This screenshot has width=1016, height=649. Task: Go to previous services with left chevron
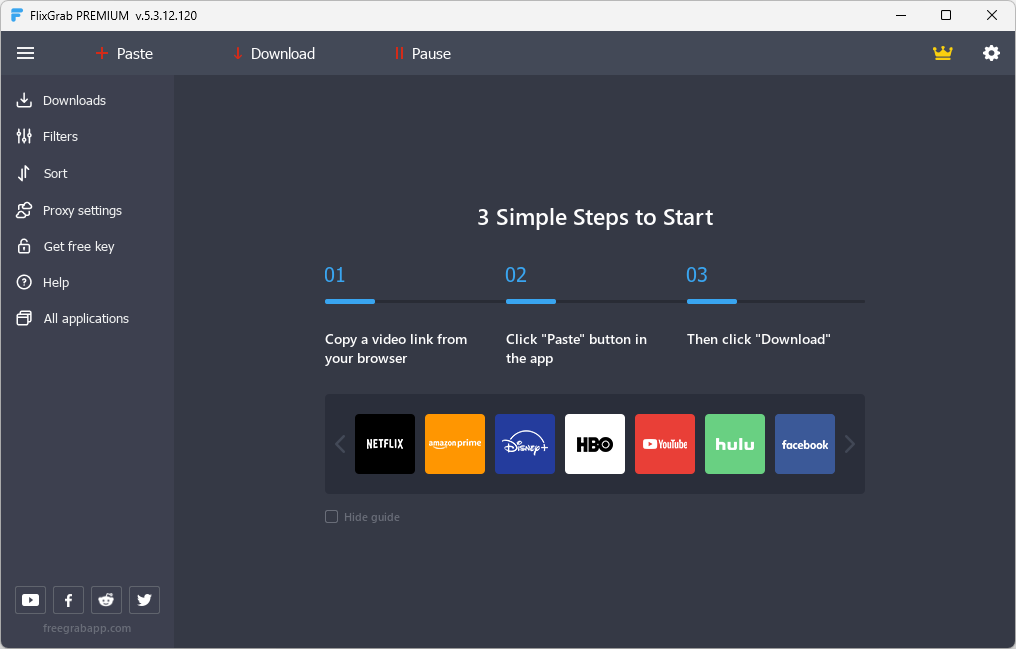340,444
